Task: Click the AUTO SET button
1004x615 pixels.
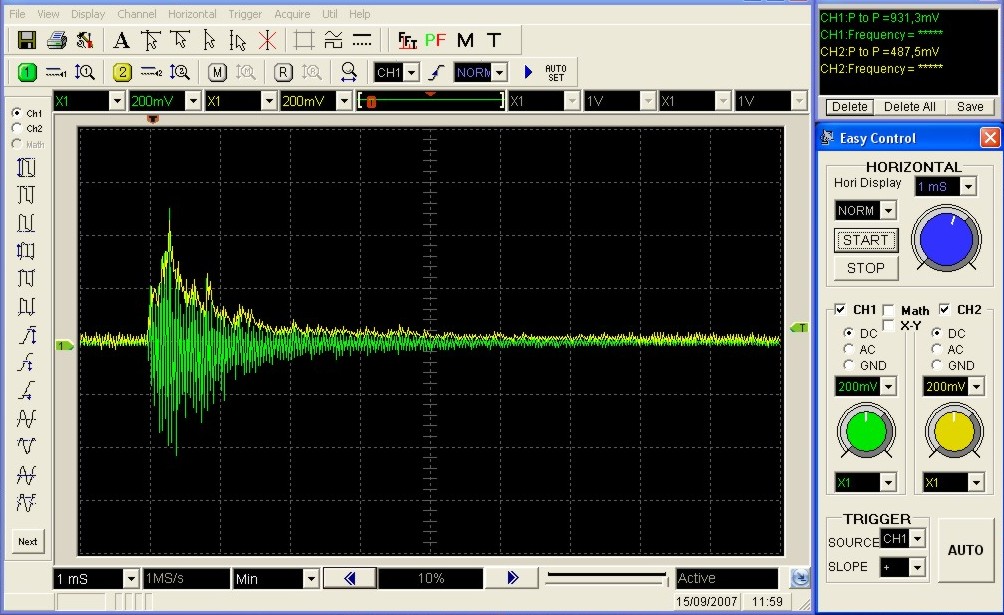Action: pos(556,72)
